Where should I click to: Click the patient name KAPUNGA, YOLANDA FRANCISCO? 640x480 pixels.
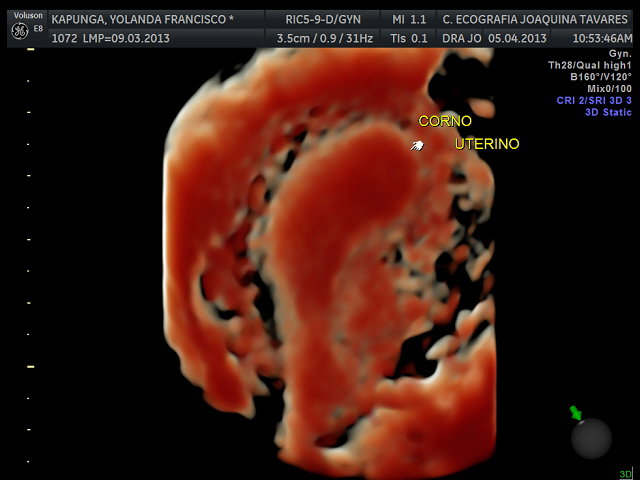142,19
